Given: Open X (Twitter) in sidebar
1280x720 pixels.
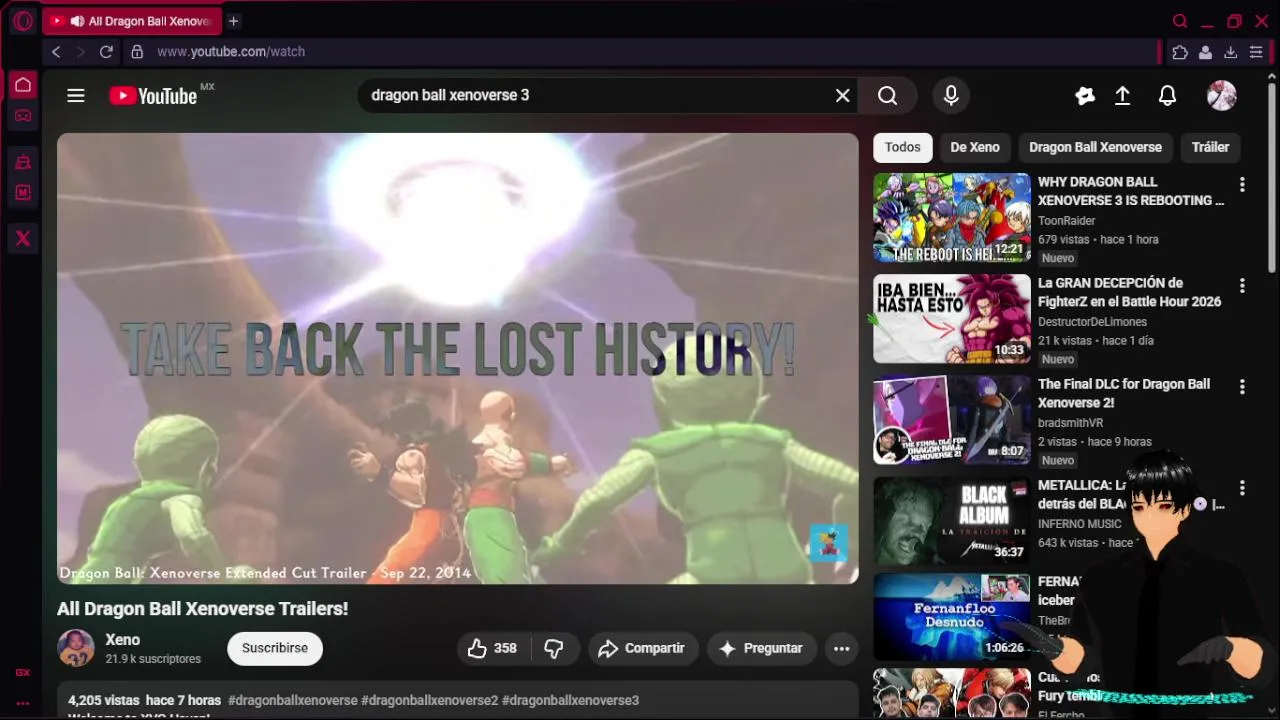Looking at the screenshot, I should [23, 238].
